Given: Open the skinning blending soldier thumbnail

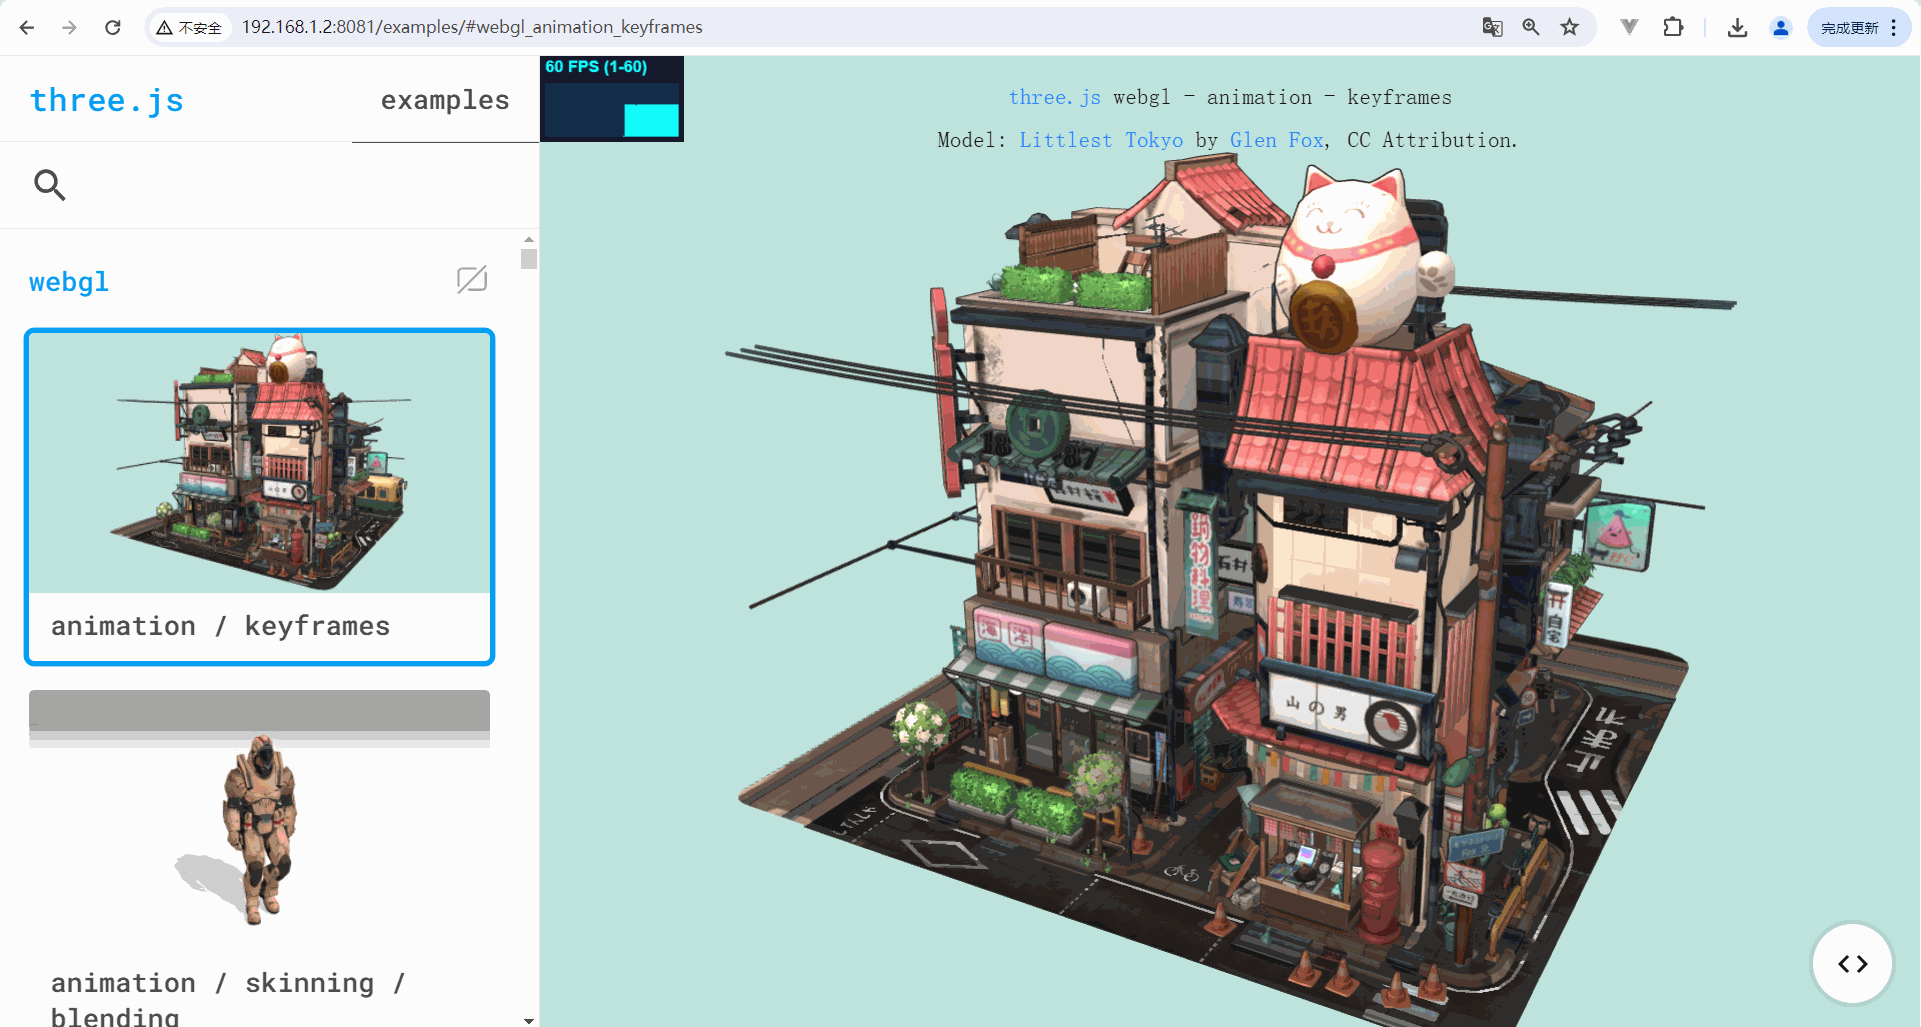Looking at the screenshot, I should coord(260,820).
